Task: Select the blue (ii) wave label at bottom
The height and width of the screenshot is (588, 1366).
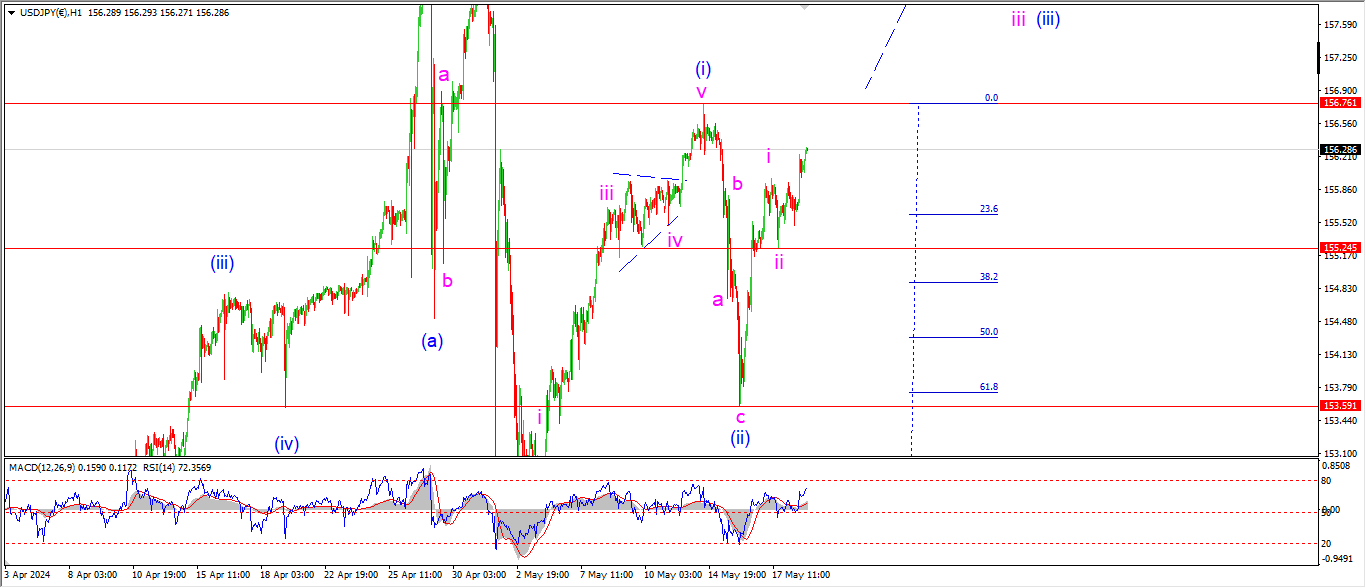Action: coord(740,437)
